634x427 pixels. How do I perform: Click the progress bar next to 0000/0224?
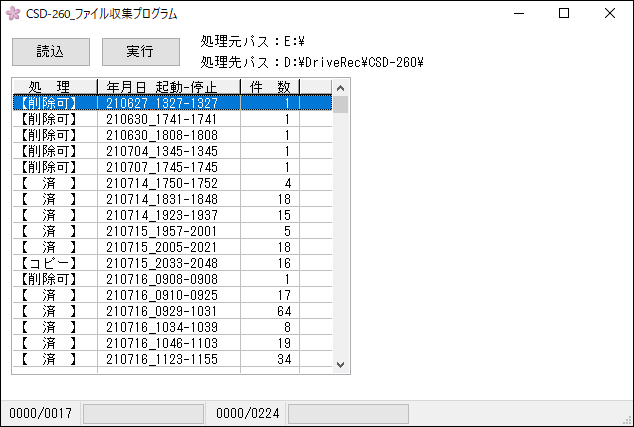click(348, 414)
